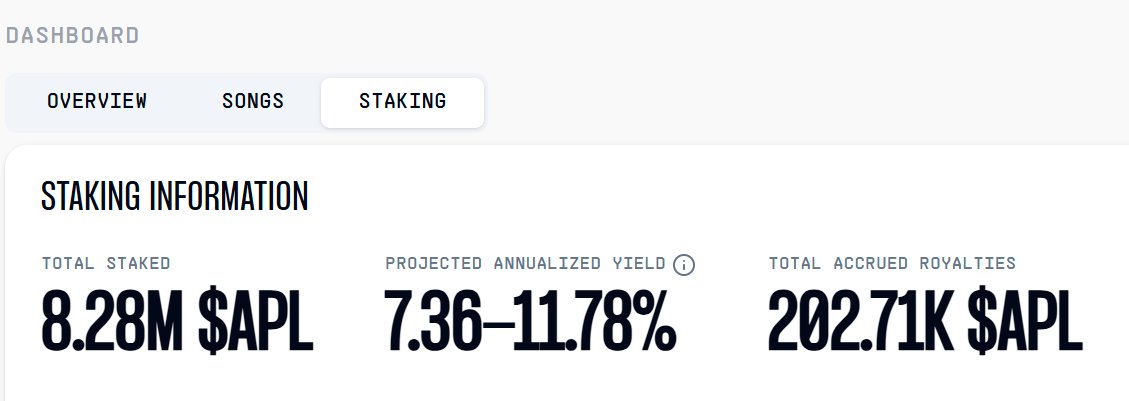
Task: Click the Projected Annualized Yield label text
Action: tap(526, 263)
